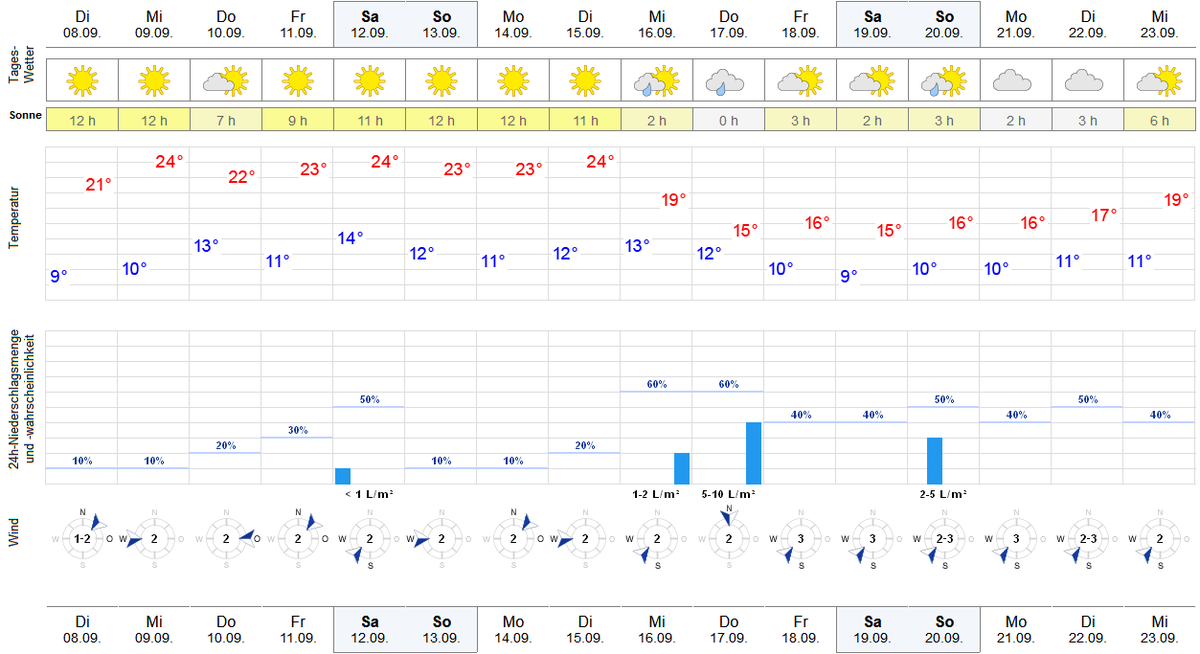Viewport: 1200px width, 654px height.
Task: Click the sun icon for So 13.09.
Action: coord(441,80)
